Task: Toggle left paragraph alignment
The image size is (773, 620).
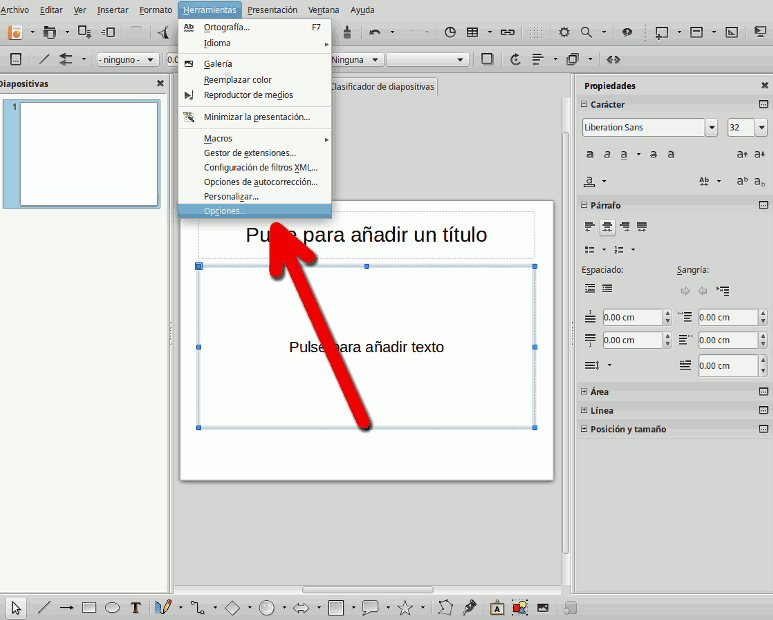Action: pos(590,226)
